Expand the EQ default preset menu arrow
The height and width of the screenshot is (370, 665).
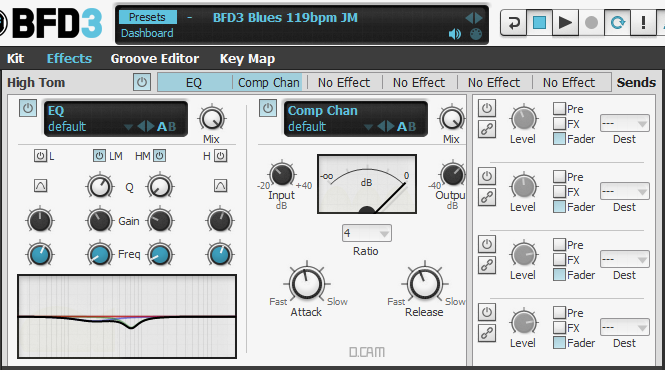tap(128, 127)
